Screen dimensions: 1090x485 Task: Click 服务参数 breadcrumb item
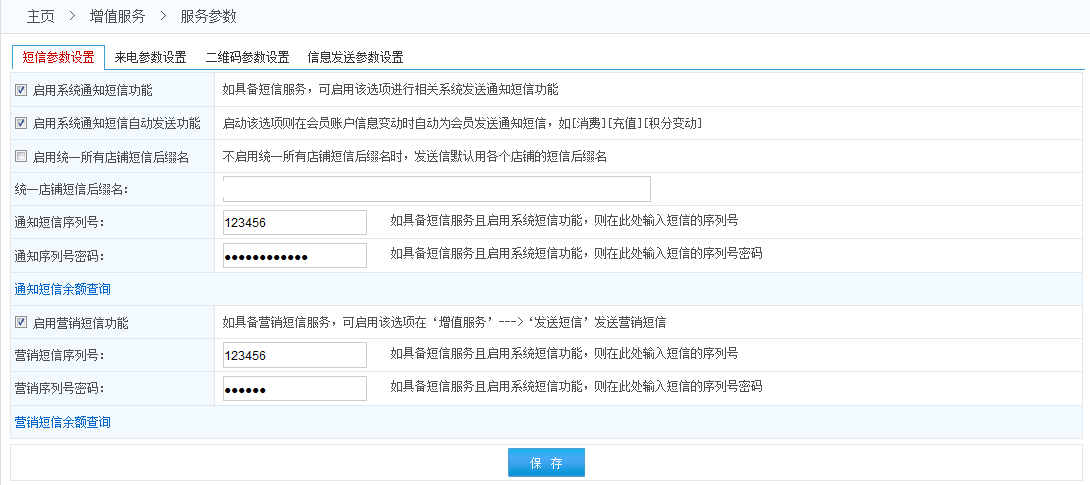(x=208, y=16)
